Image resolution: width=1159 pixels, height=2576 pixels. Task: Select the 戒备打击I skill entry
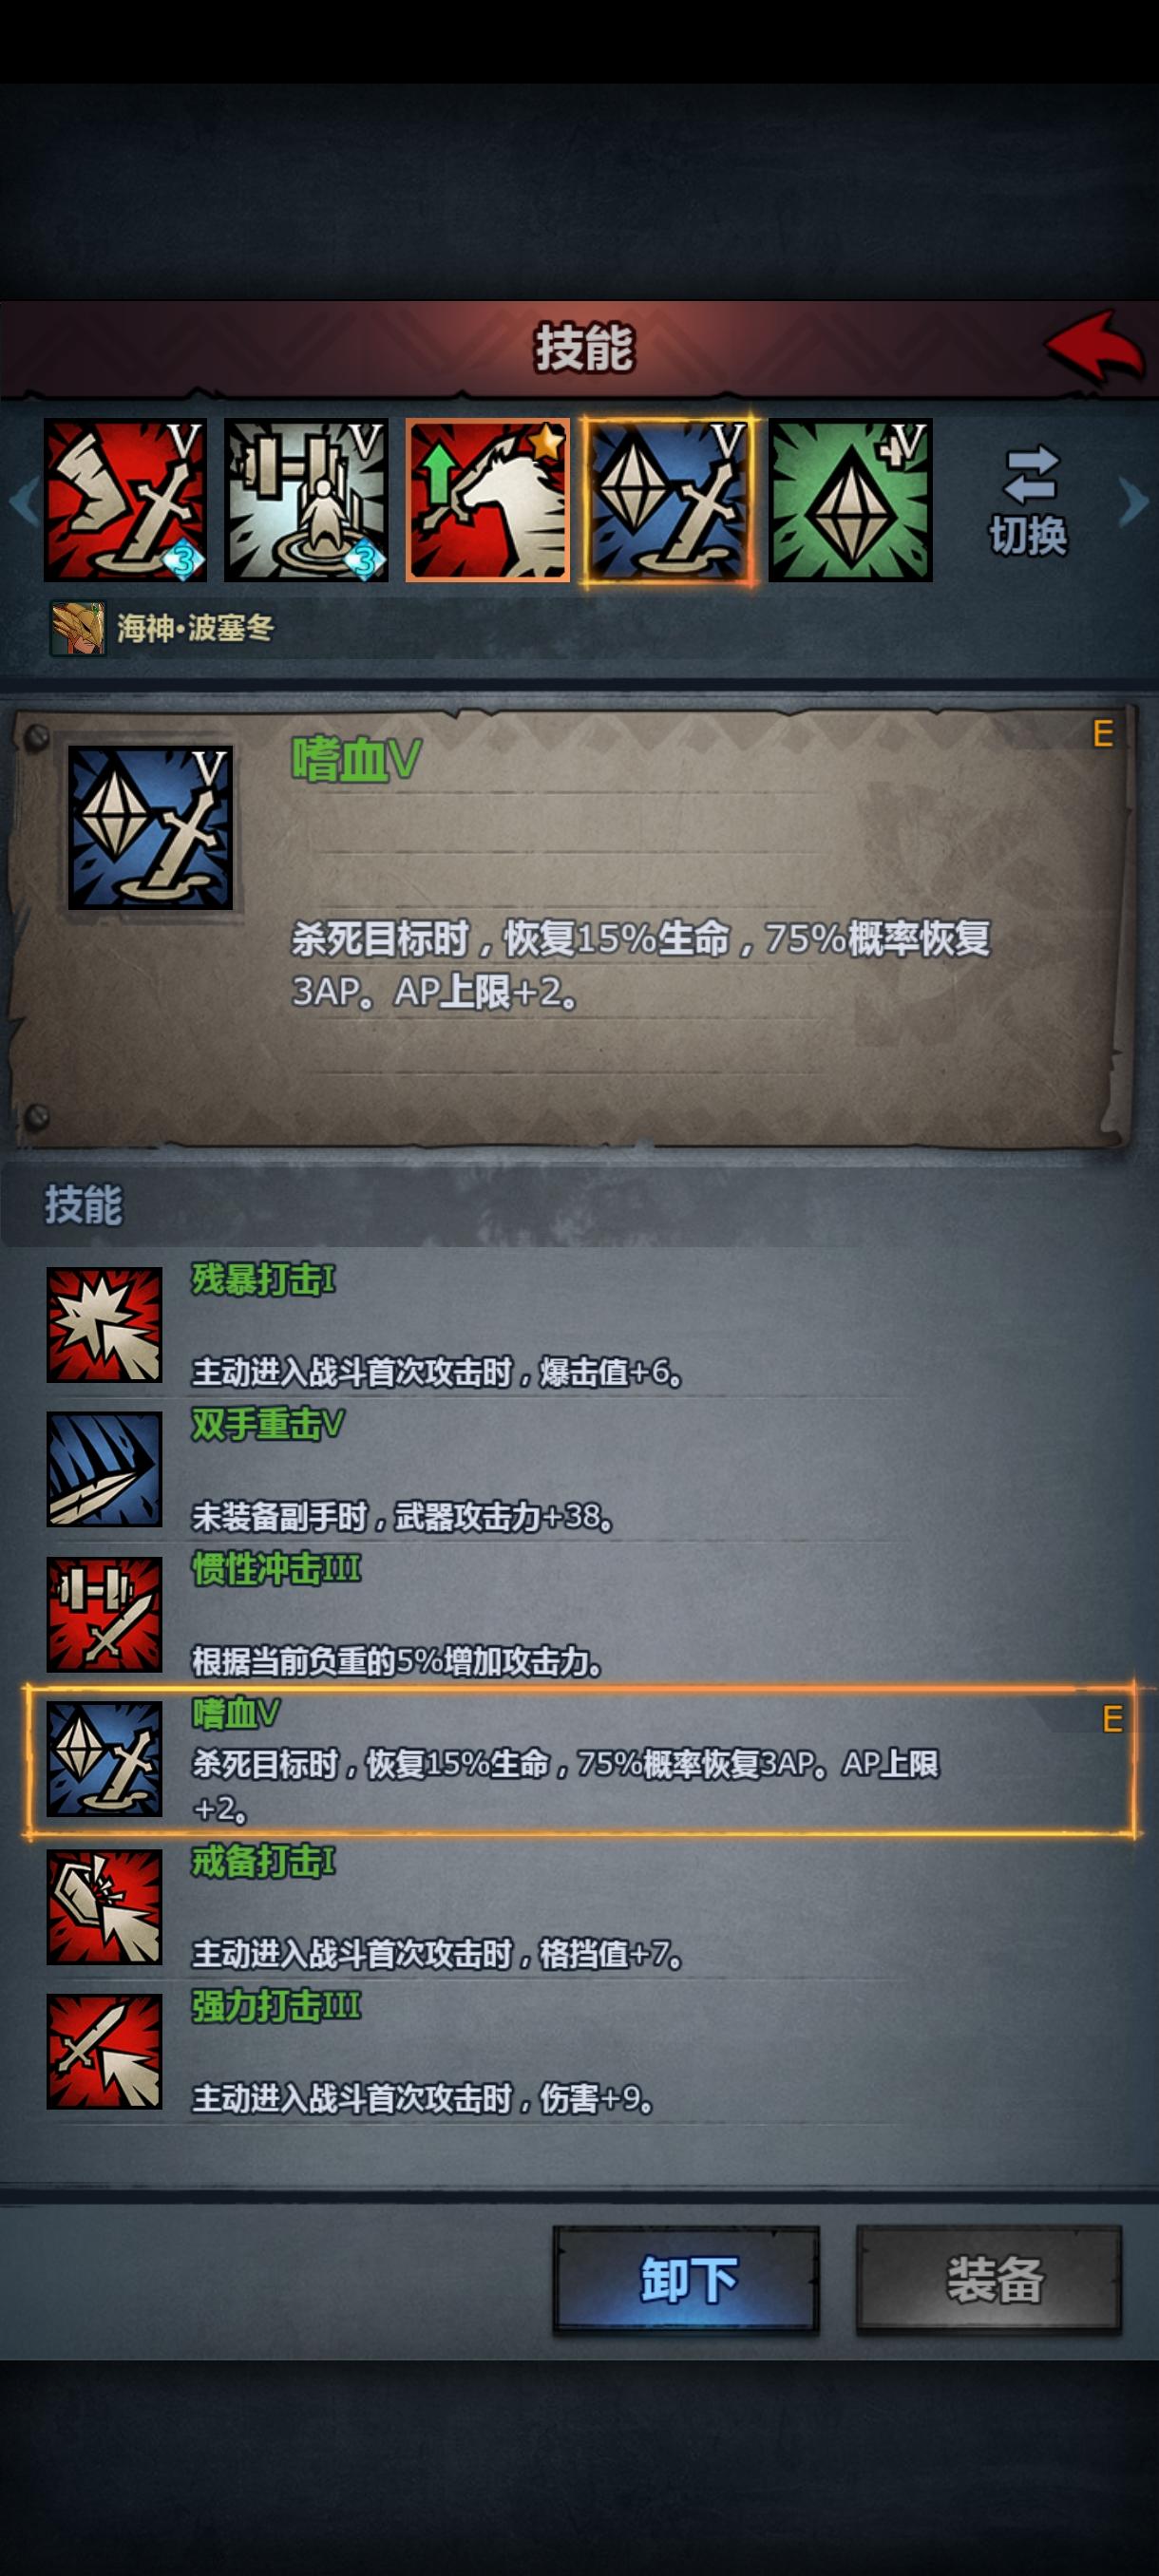(580, 1907)
